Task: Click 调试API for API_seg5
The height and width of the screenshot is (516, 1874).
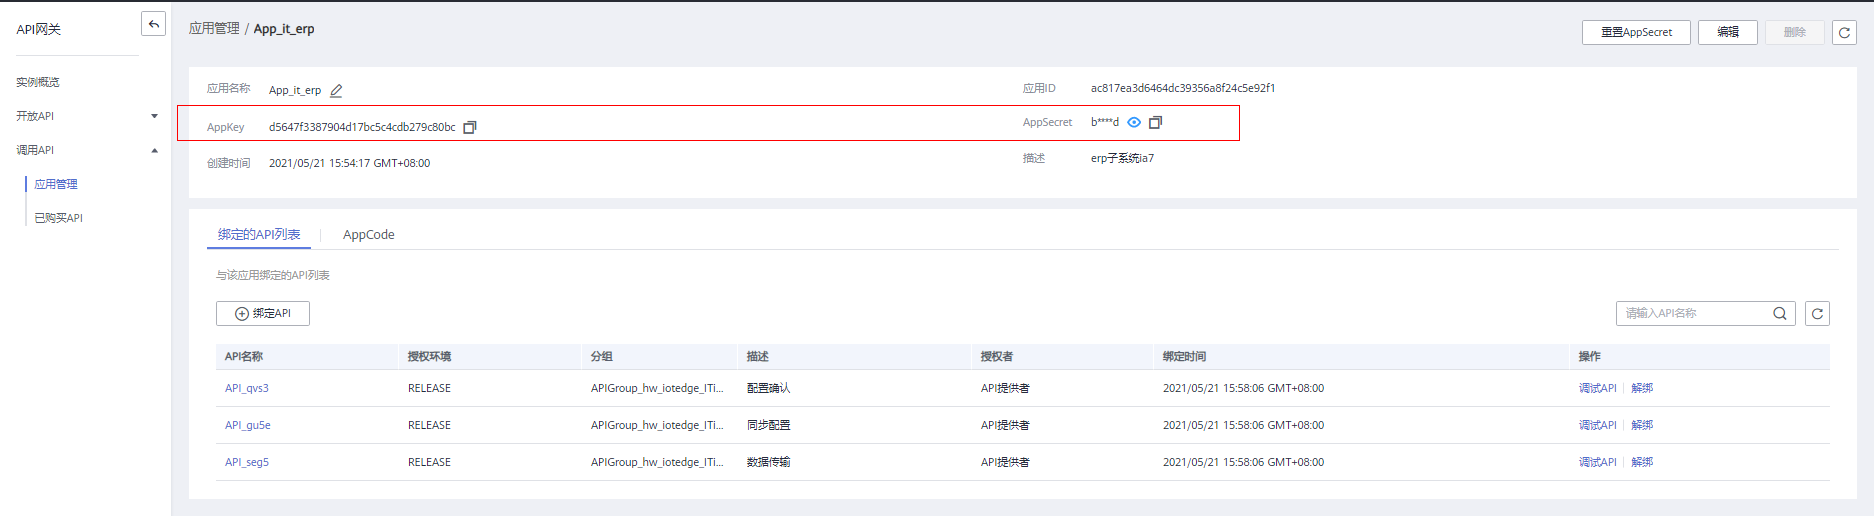Action: click(1597, 463)
